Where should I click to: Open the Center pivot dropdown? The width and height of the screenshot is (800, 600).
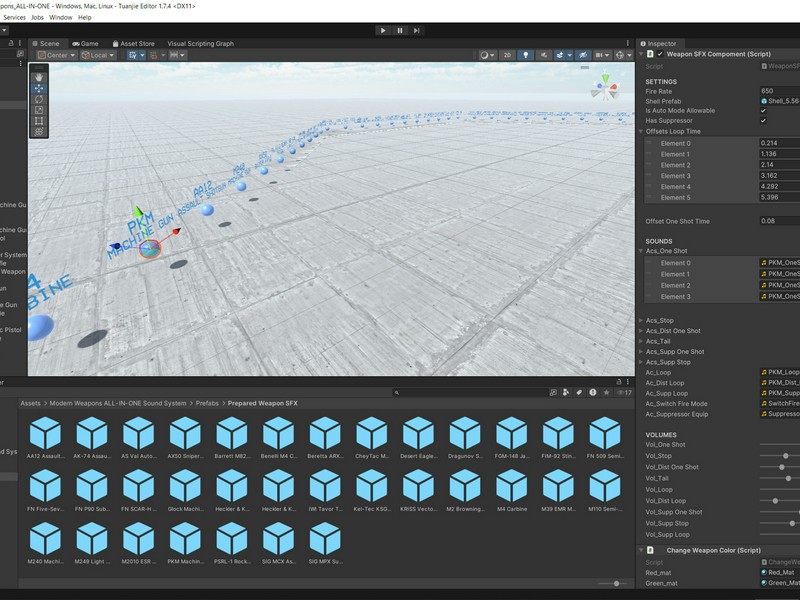[57, 55]
